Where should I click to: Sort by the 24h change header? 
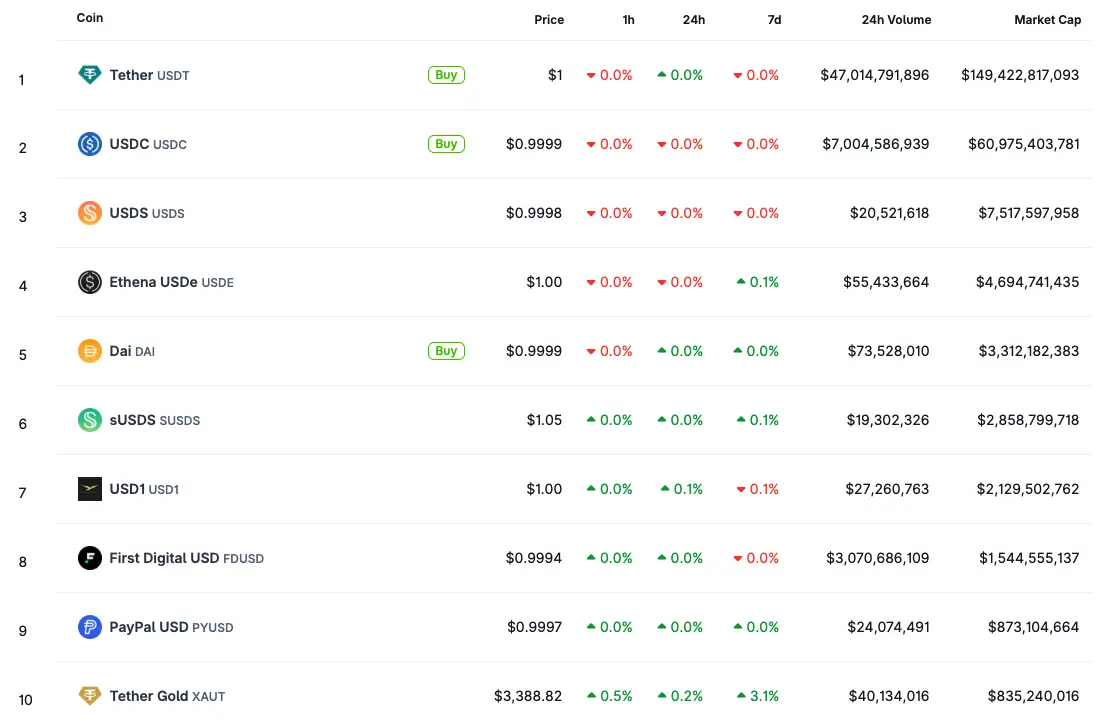[x=693, y=20]
